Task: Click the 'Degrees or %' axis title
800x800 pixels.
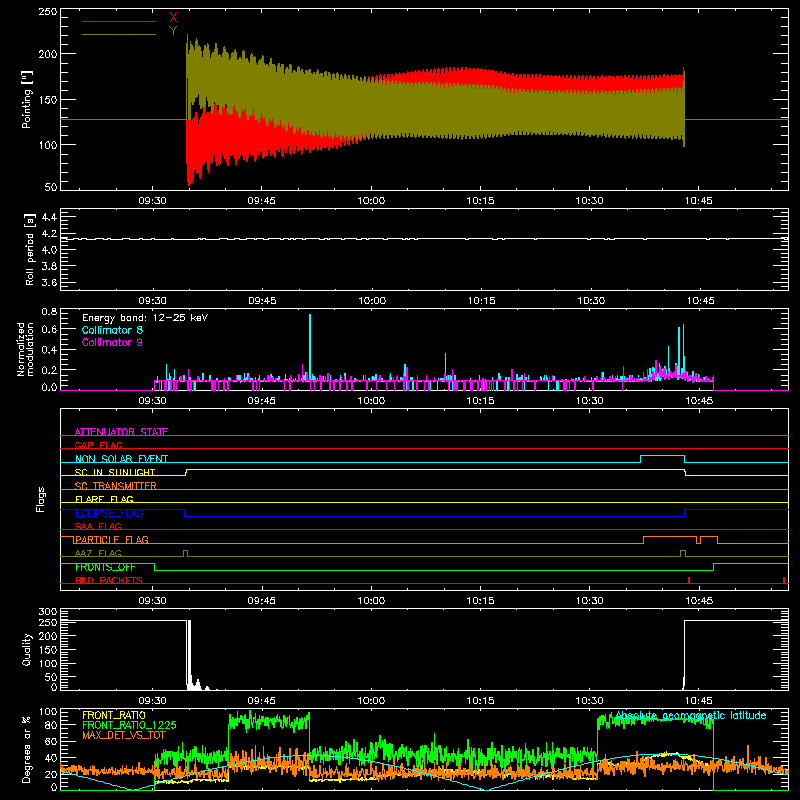Action: point(26,749)
